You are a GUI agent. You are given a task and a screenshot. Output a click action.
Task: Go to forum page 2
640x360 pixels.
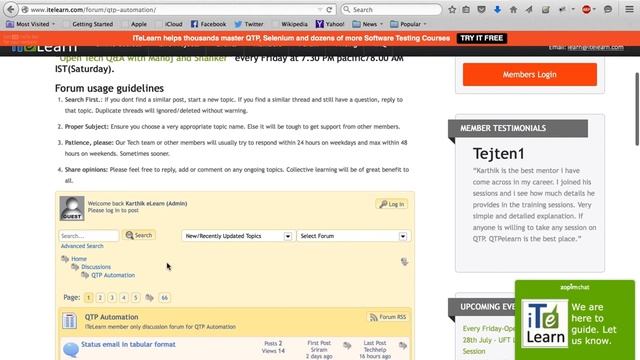tap(100, 298)
